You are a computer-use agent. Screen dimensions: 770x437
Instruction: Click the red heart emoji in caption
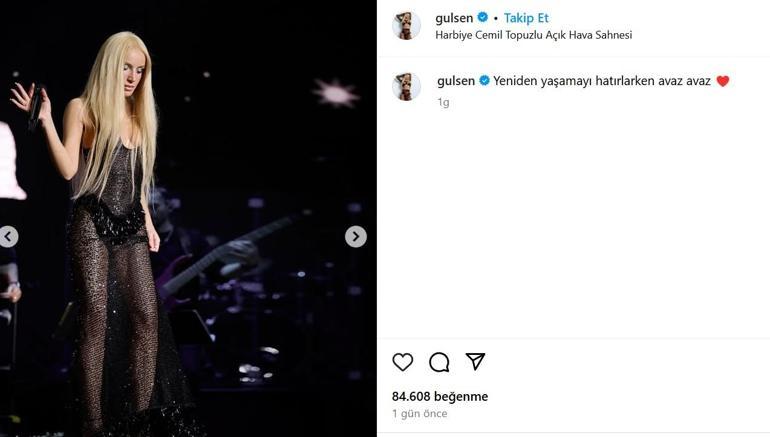coord(722,81)
